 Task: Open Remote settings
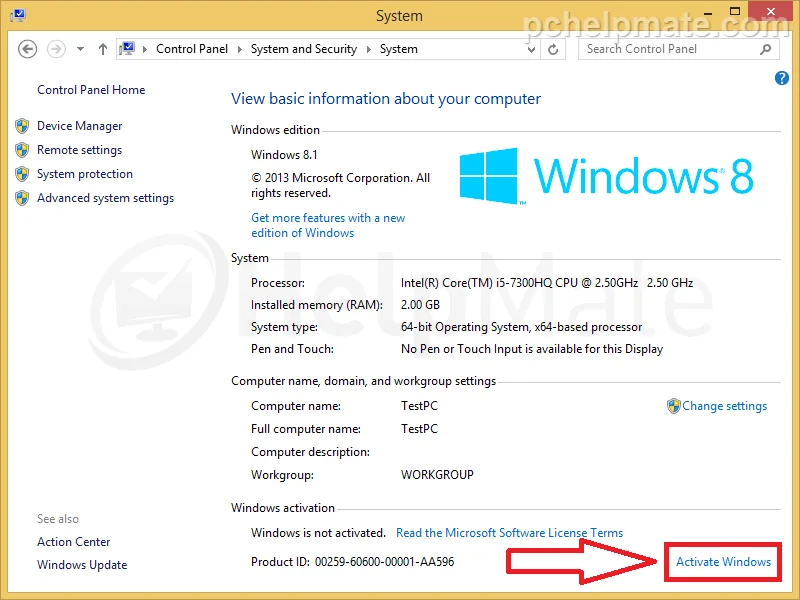(80, 150)
